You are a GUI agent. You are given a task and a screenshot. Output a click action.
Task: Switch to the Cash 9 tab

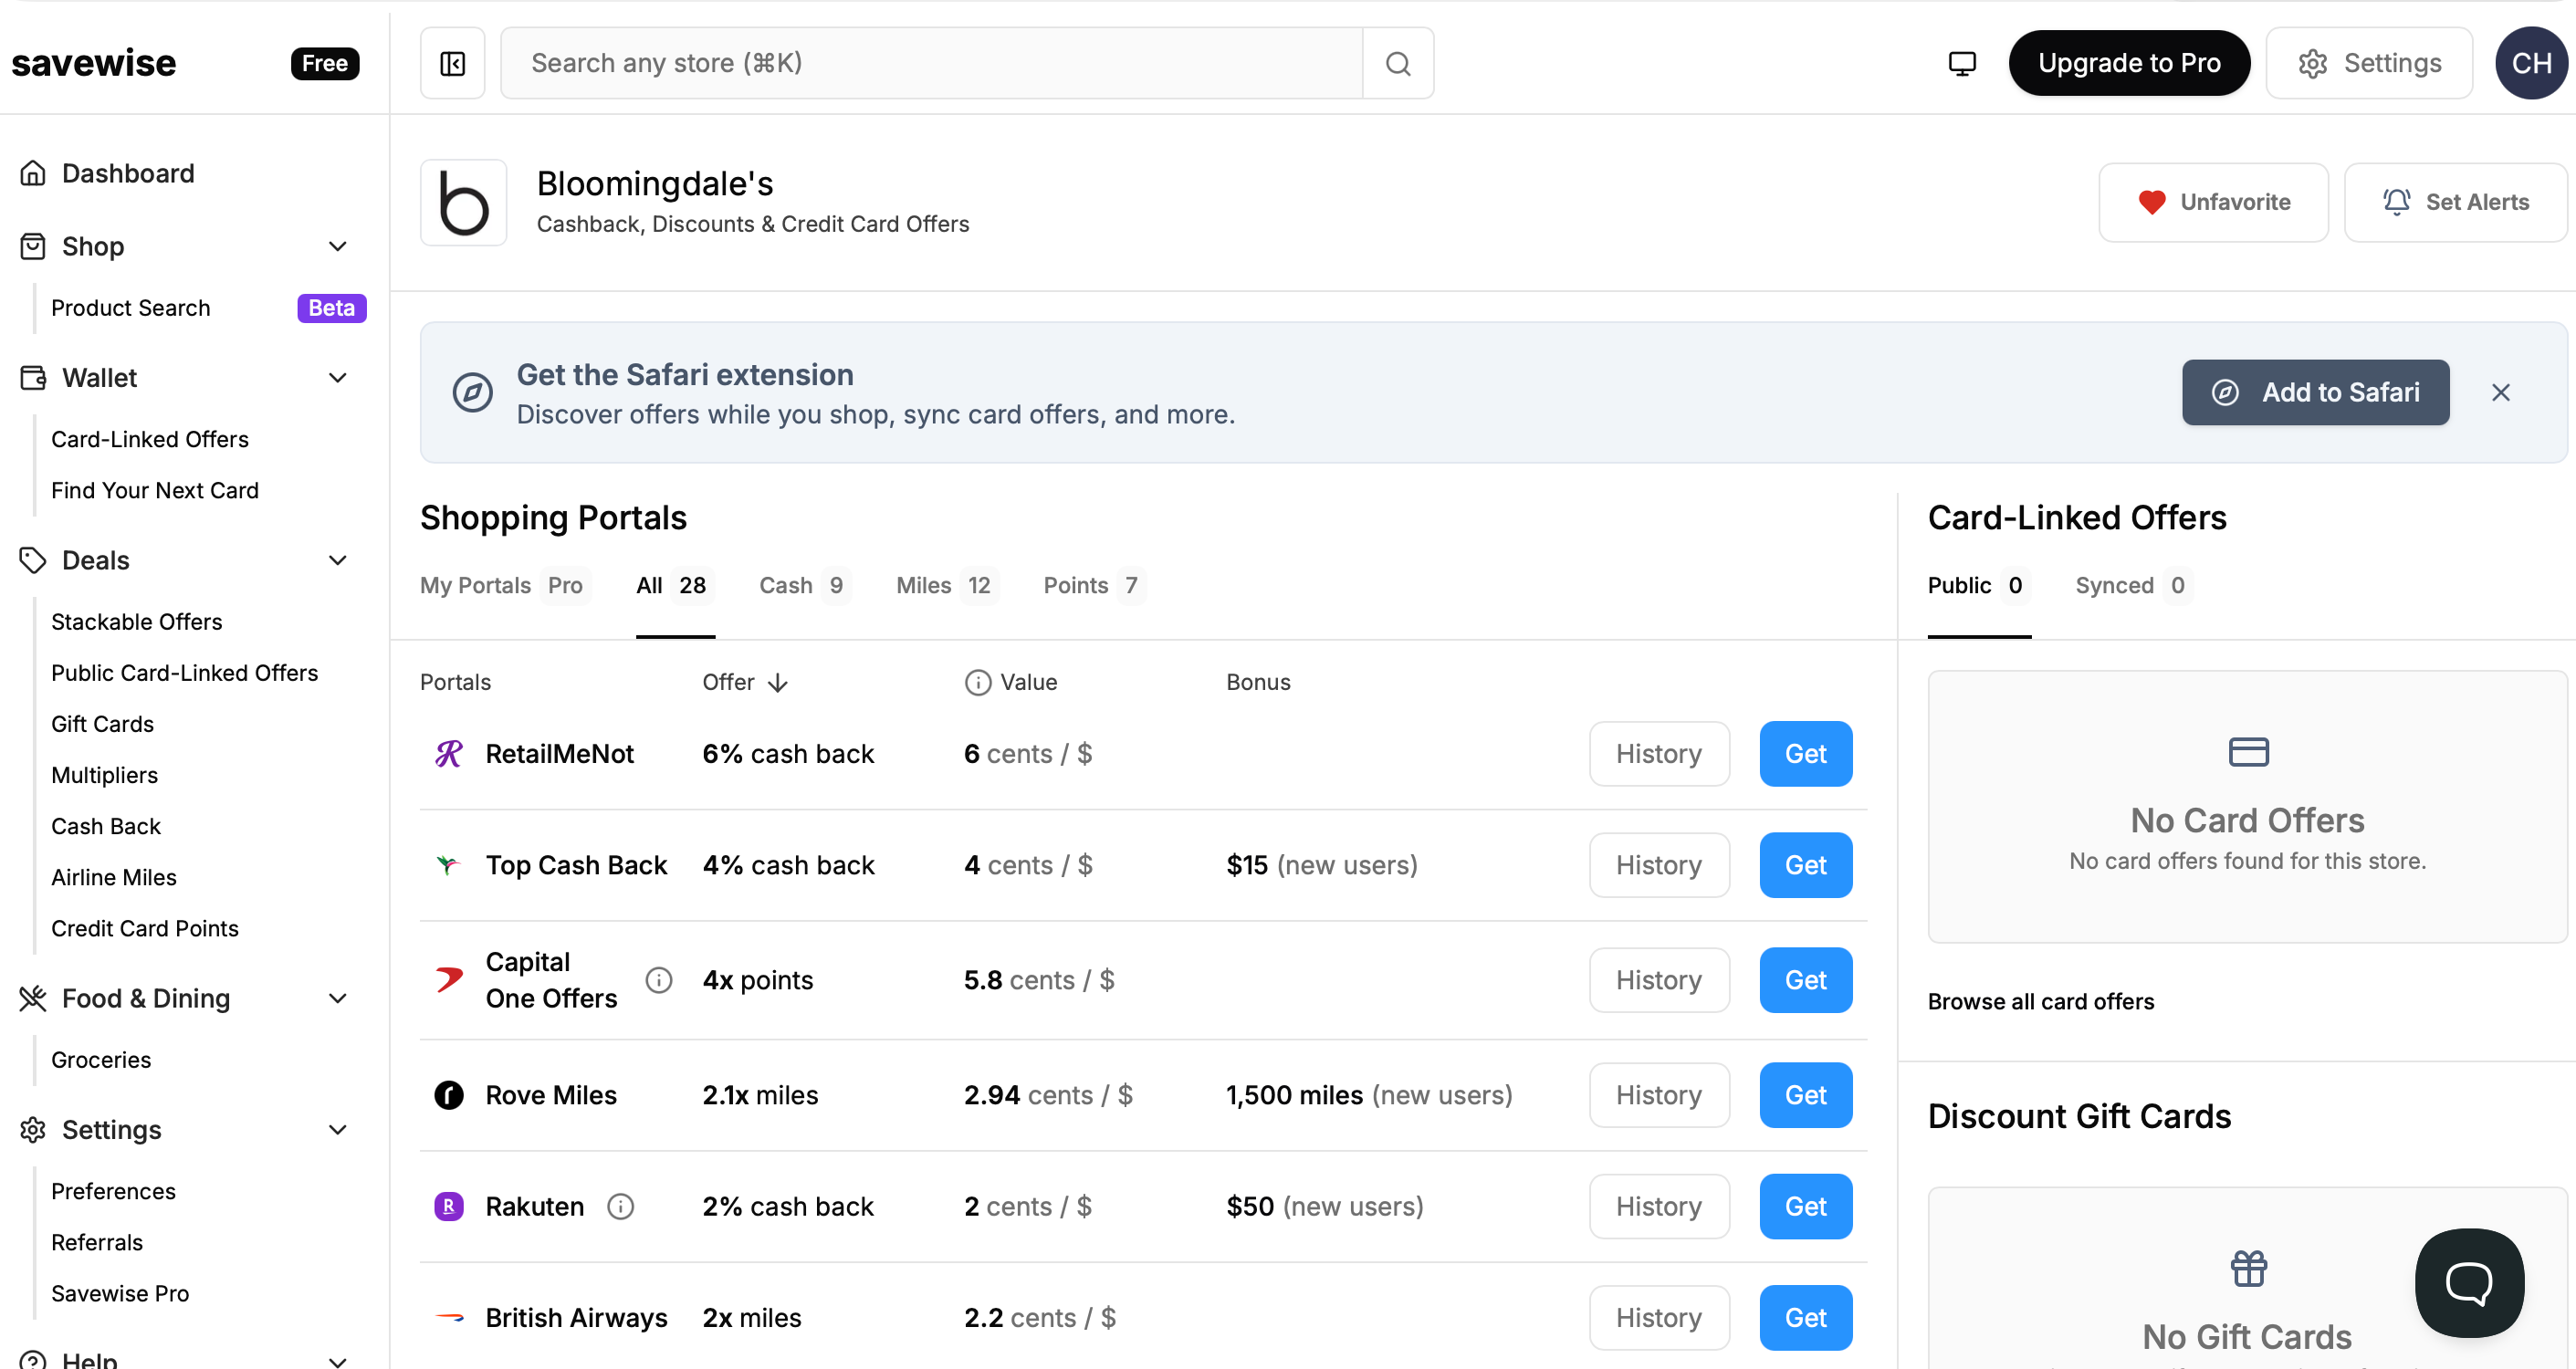pos(805,585)
